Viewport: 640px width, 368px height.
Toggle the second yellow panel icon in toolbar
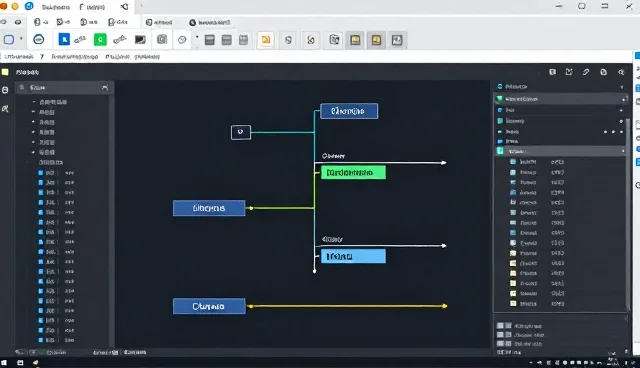(376, 40)
